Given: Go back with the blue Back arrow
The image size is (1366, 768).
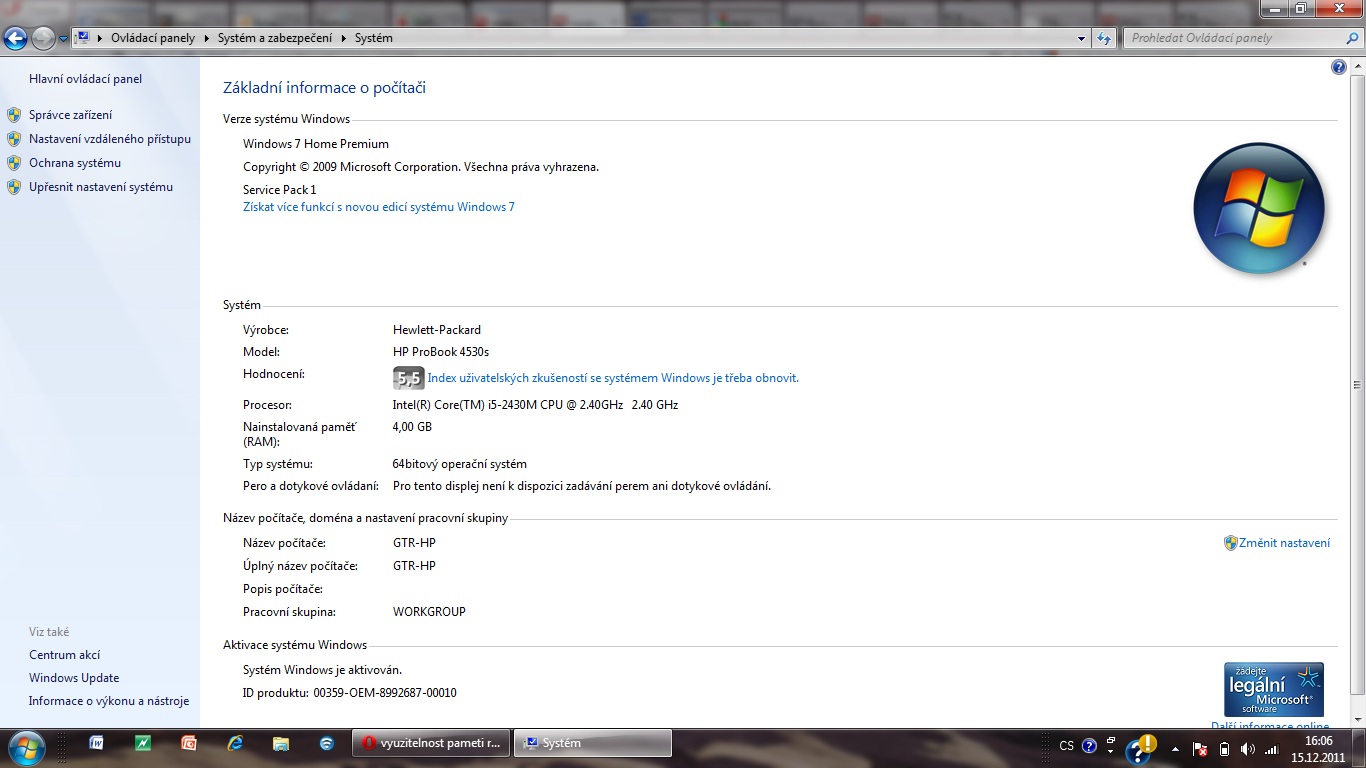Looking at the screenshot, I should (x=16, y=38).
